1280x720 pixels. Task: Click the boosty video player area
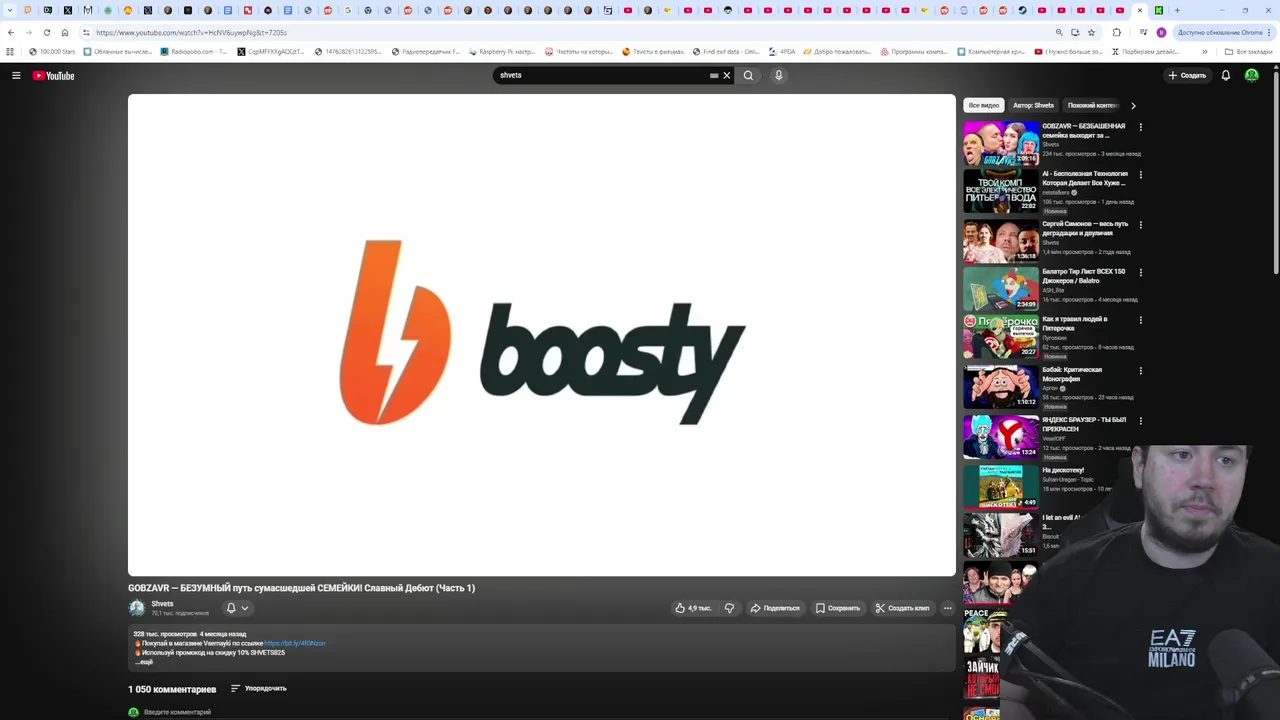coord(542,335)
